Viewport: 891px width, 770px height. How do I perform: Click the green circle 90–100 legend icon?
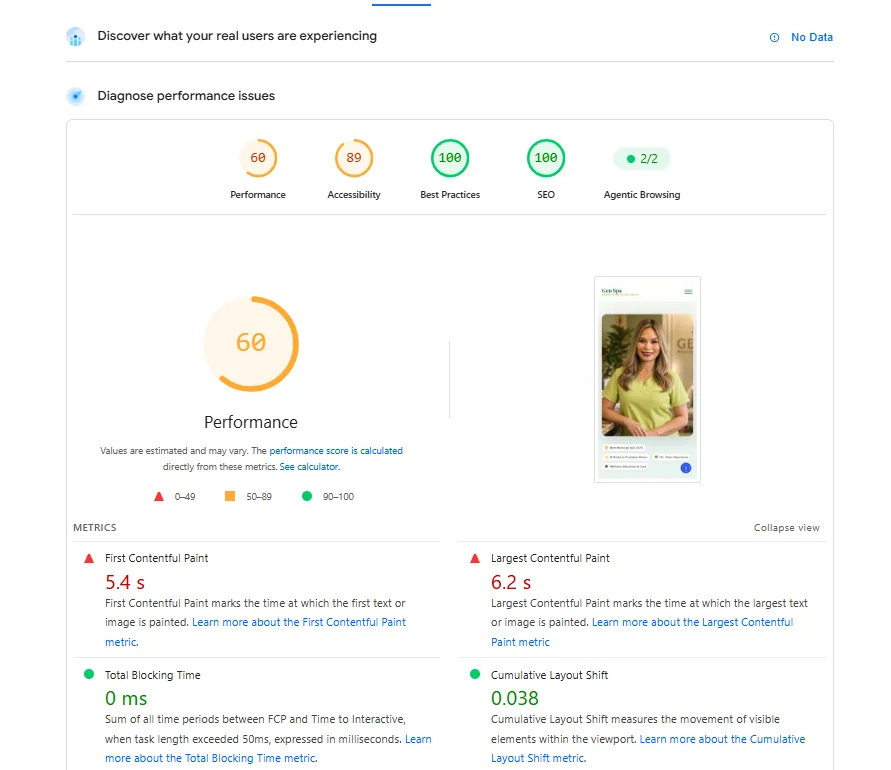[x=307, y=496]
